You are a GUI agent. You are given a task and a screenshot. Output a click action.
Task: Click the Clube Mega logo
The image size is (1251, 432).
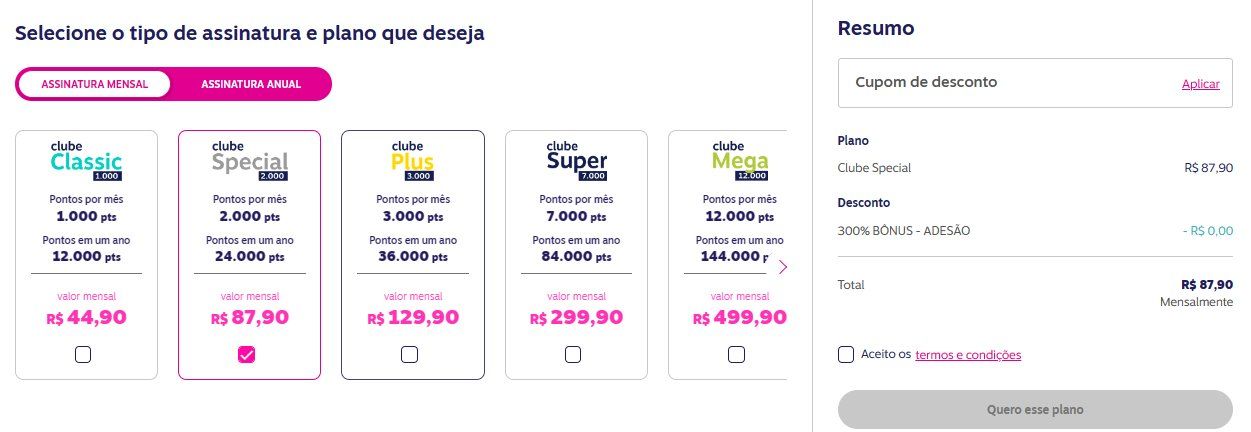740,161
